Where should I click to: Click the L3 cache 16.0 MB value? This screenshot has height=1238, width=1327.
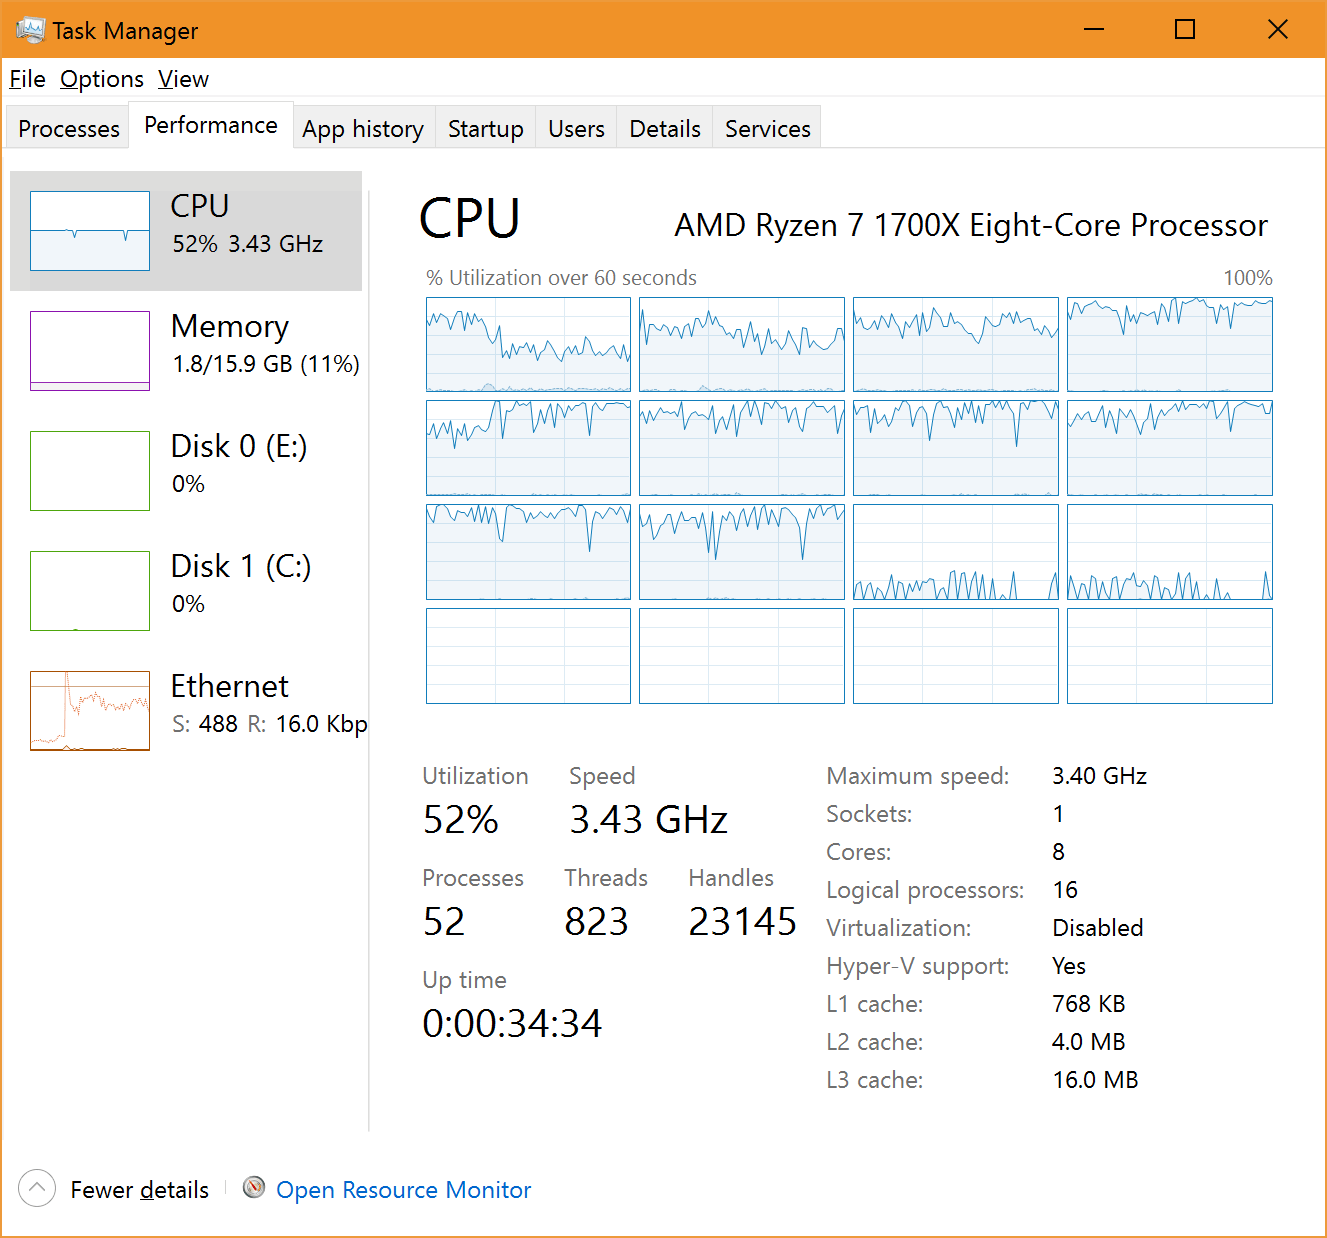pos(1096,1080)
